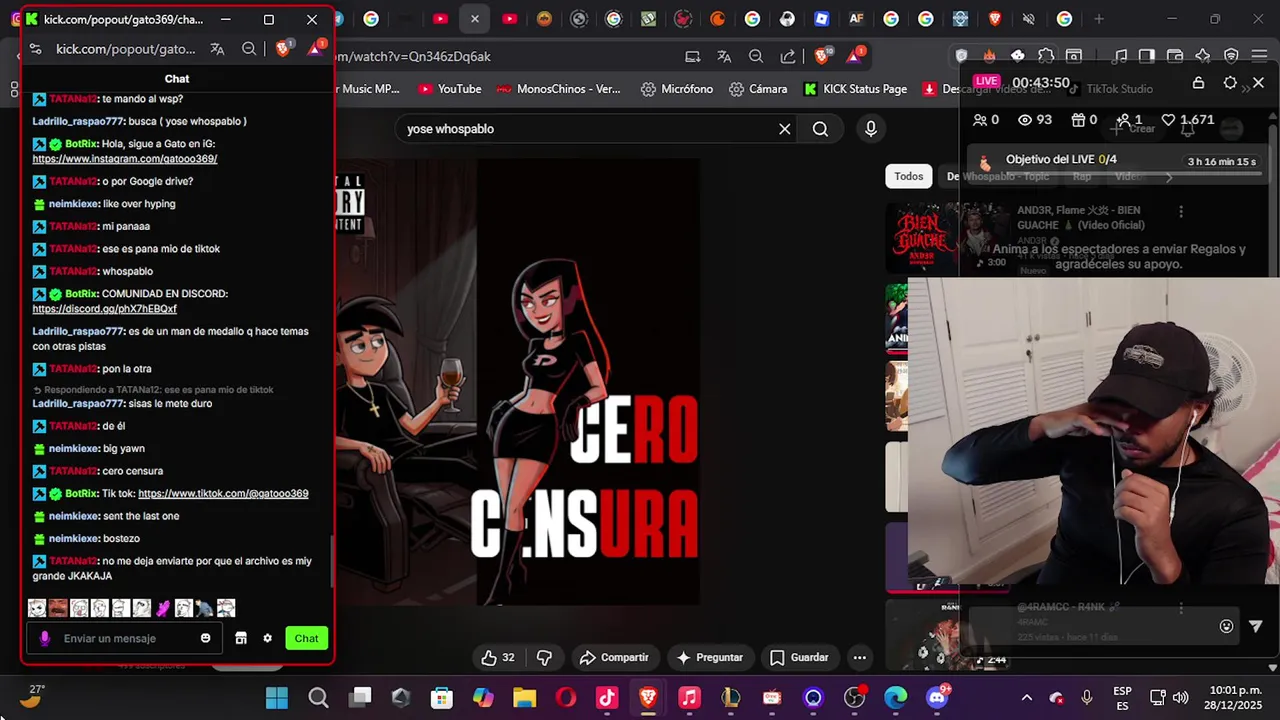Viewport: 1280px width, 720px height.
Task: Open the YouTube bookmark in bookmarks bar
Action: [450, 89]
